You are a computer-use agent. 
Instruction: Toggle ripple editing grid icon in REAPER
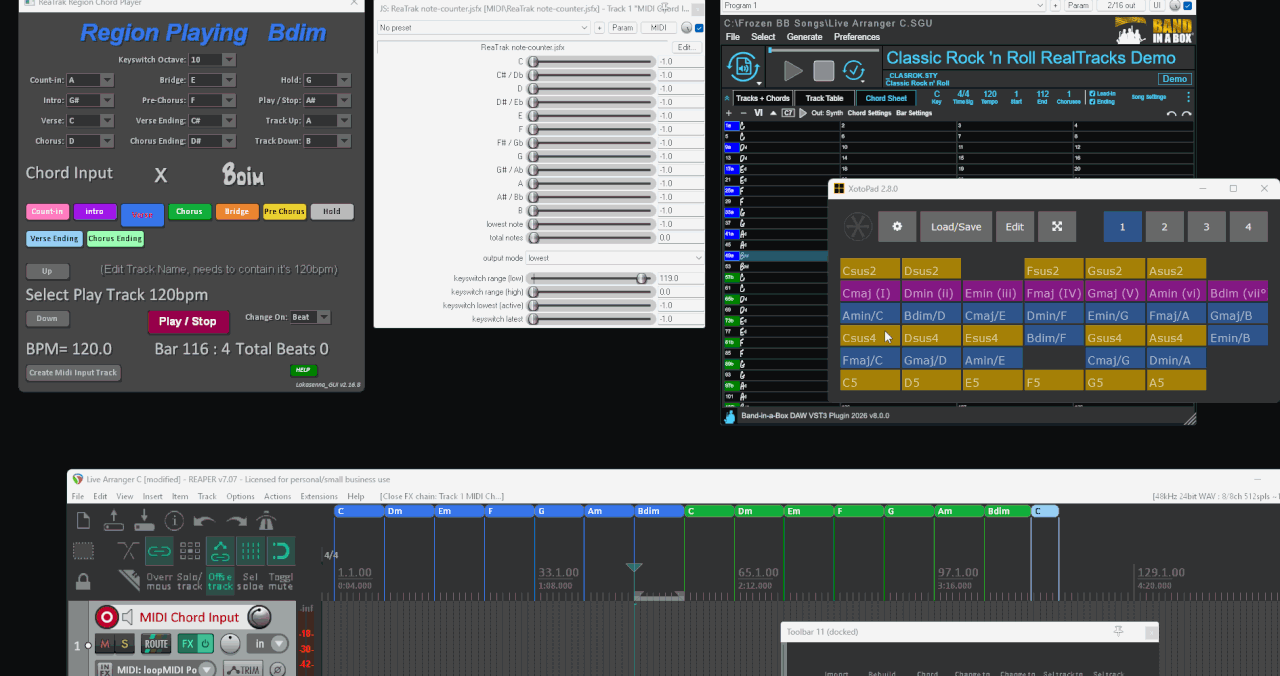point(190,550)
